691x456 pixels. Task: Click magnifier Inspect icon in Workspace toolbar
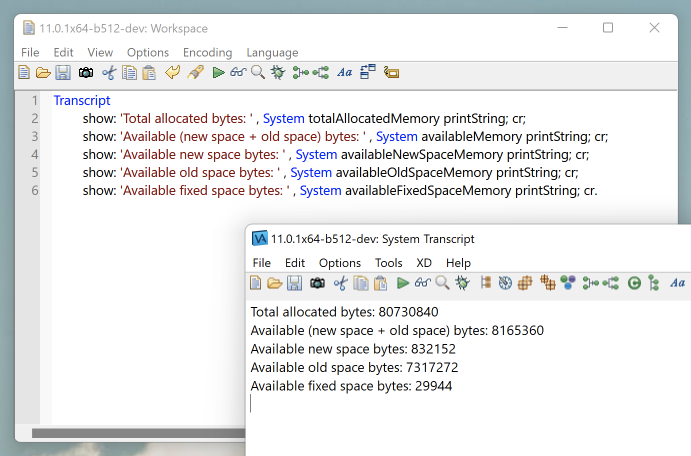pyautogui.click(x=258, y=72)
